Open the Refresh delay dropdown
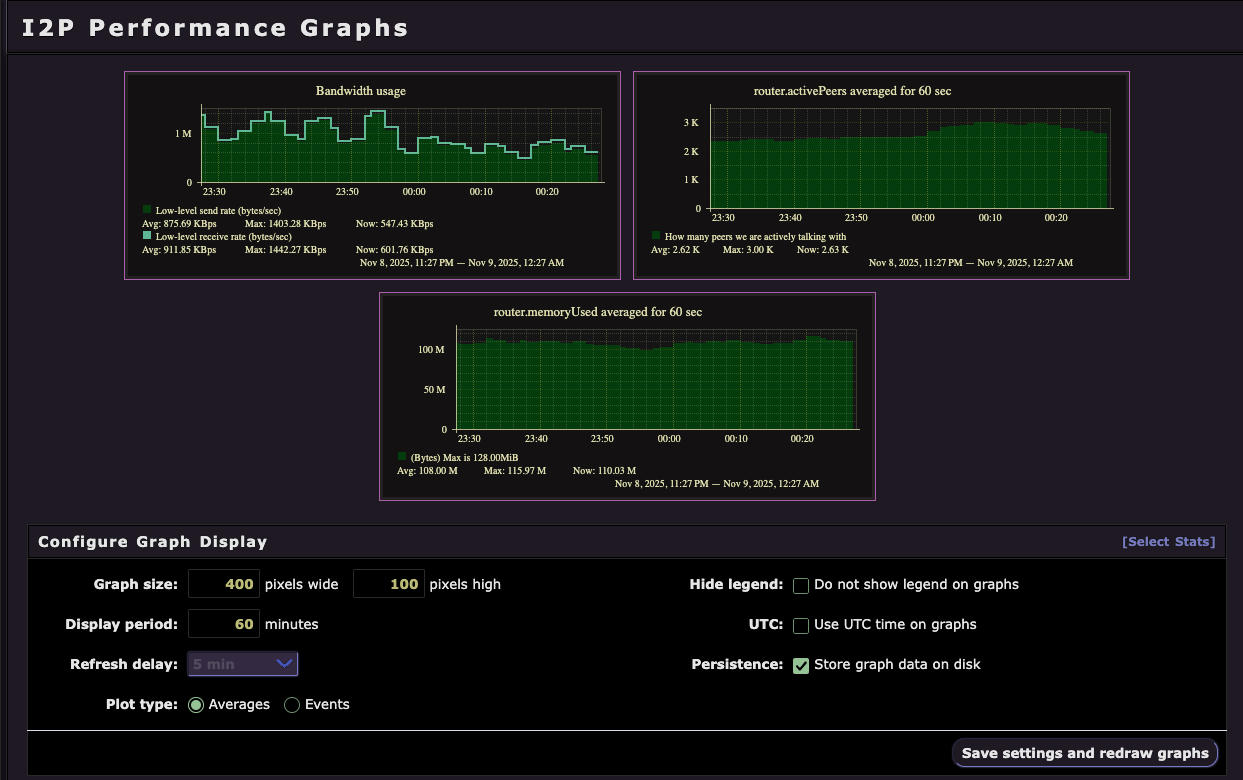The width and height of the screenshot is (1243, 780). coord(242,663)
